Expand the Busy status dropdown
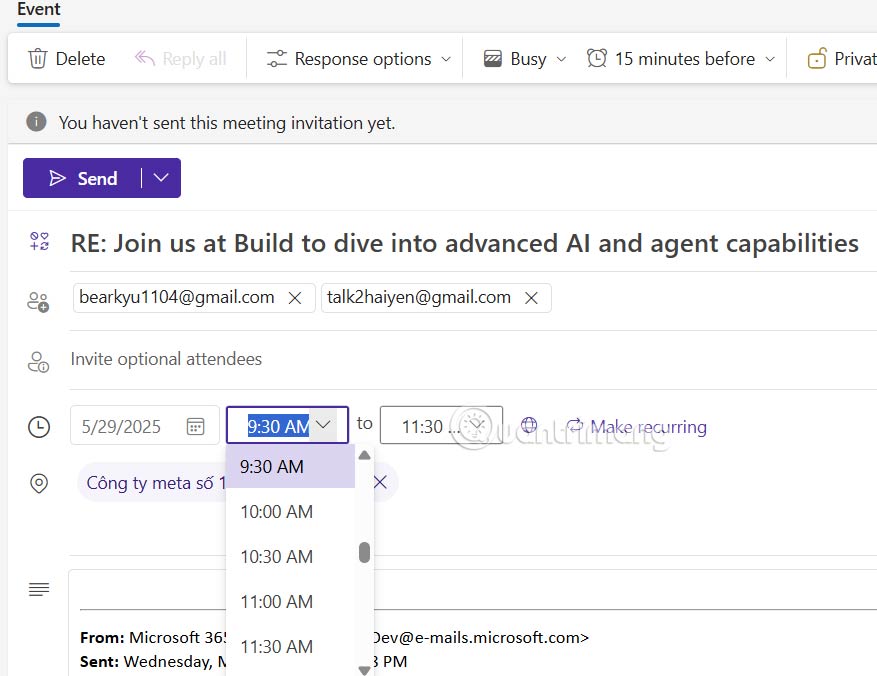Image resolution: width=877 pixels, height=676 pixels. (x=561, y=59)
